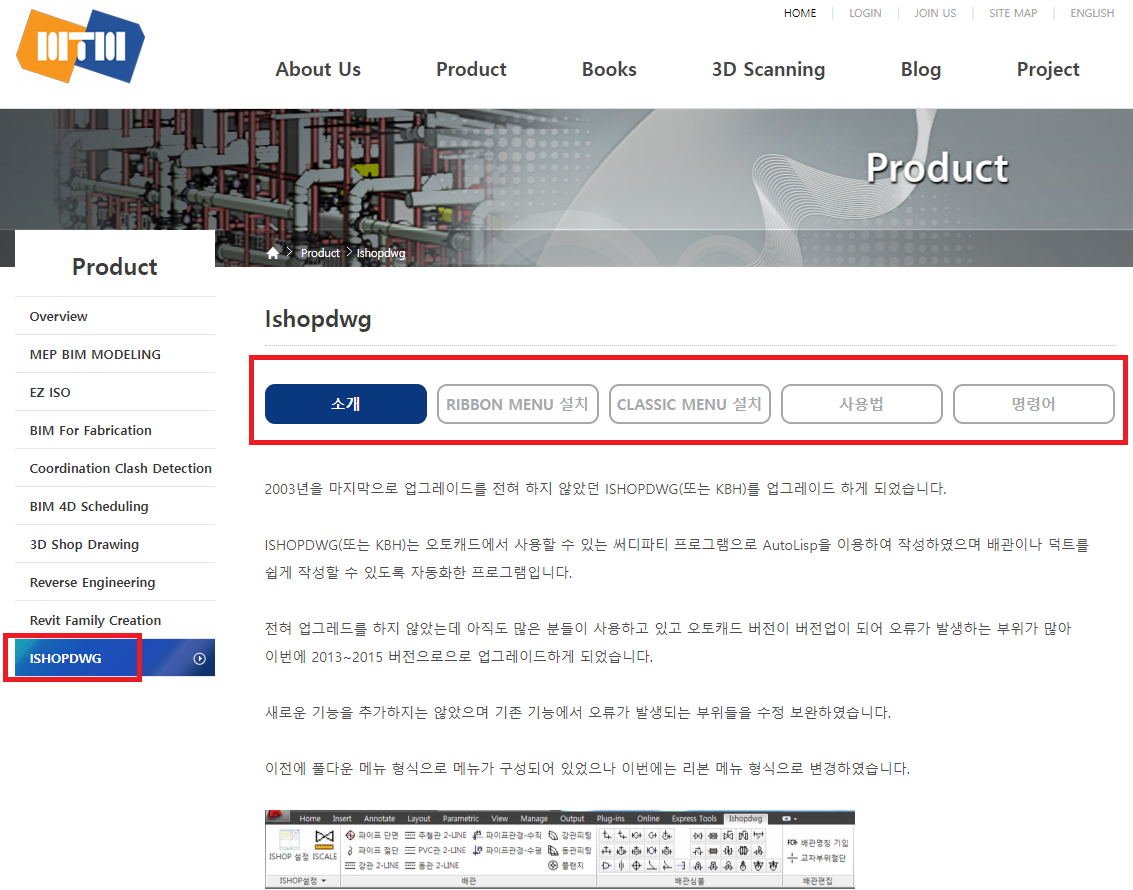Image resolution: width=1133 pixels, height=890 pixels.
Task: Click the home icon in breadcrumb
Action: pyautogui.click(x=272, y=253)
